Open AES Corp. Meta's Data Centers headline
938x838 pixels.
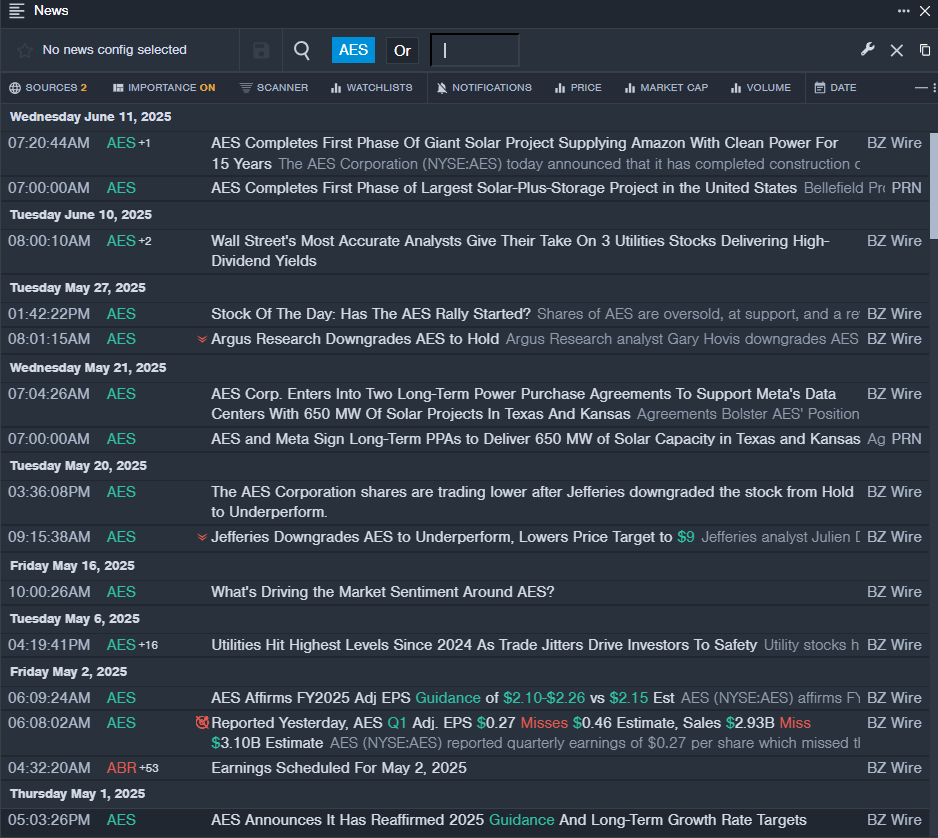coord(523,404)
